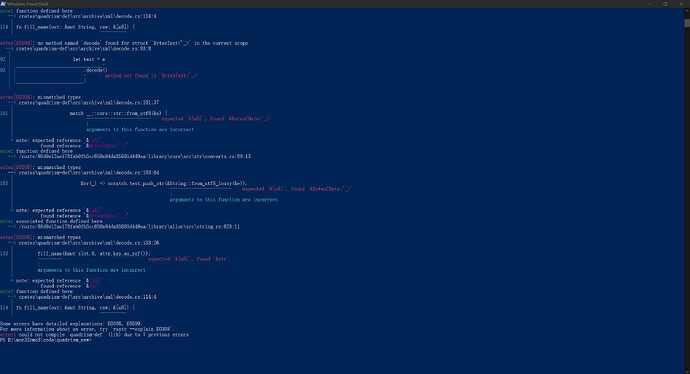Click the "Err(_) => scratch.text.push_str" code line

point(164,183)
